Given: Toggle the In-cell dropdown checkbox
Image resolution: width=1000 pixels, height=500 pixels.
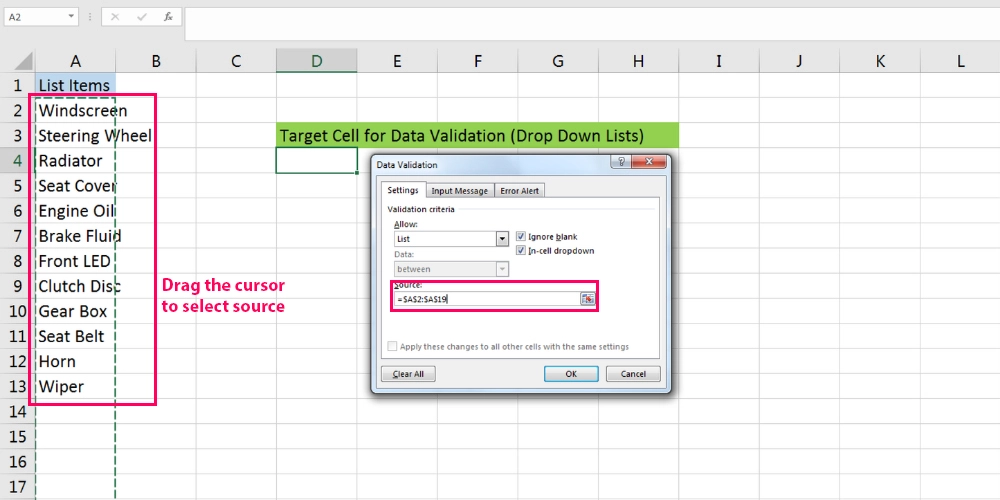Looking at the screenshot, I should tap(520, 251).
